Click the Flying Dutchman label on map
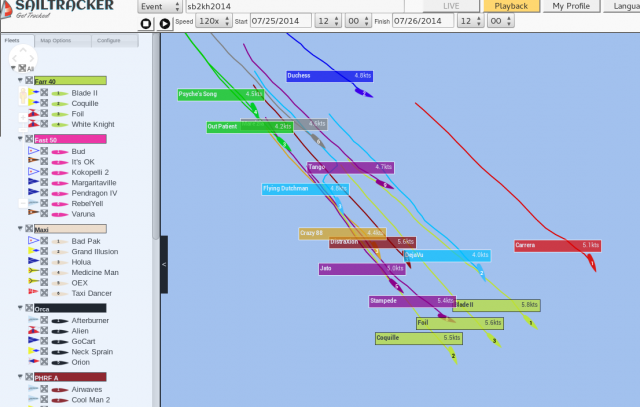 [x=305, y=189]
